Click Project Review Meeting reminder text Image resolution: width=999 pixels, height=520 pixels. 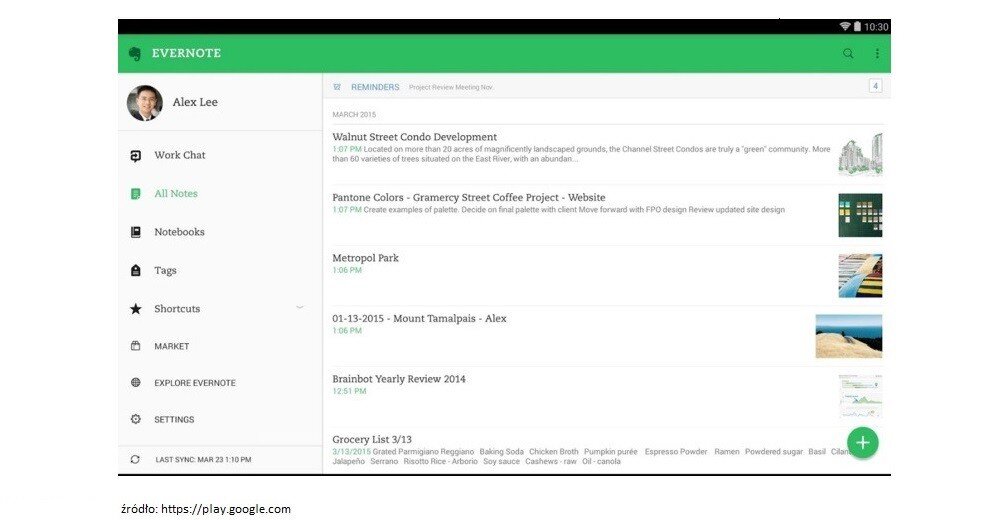point(451,87)
